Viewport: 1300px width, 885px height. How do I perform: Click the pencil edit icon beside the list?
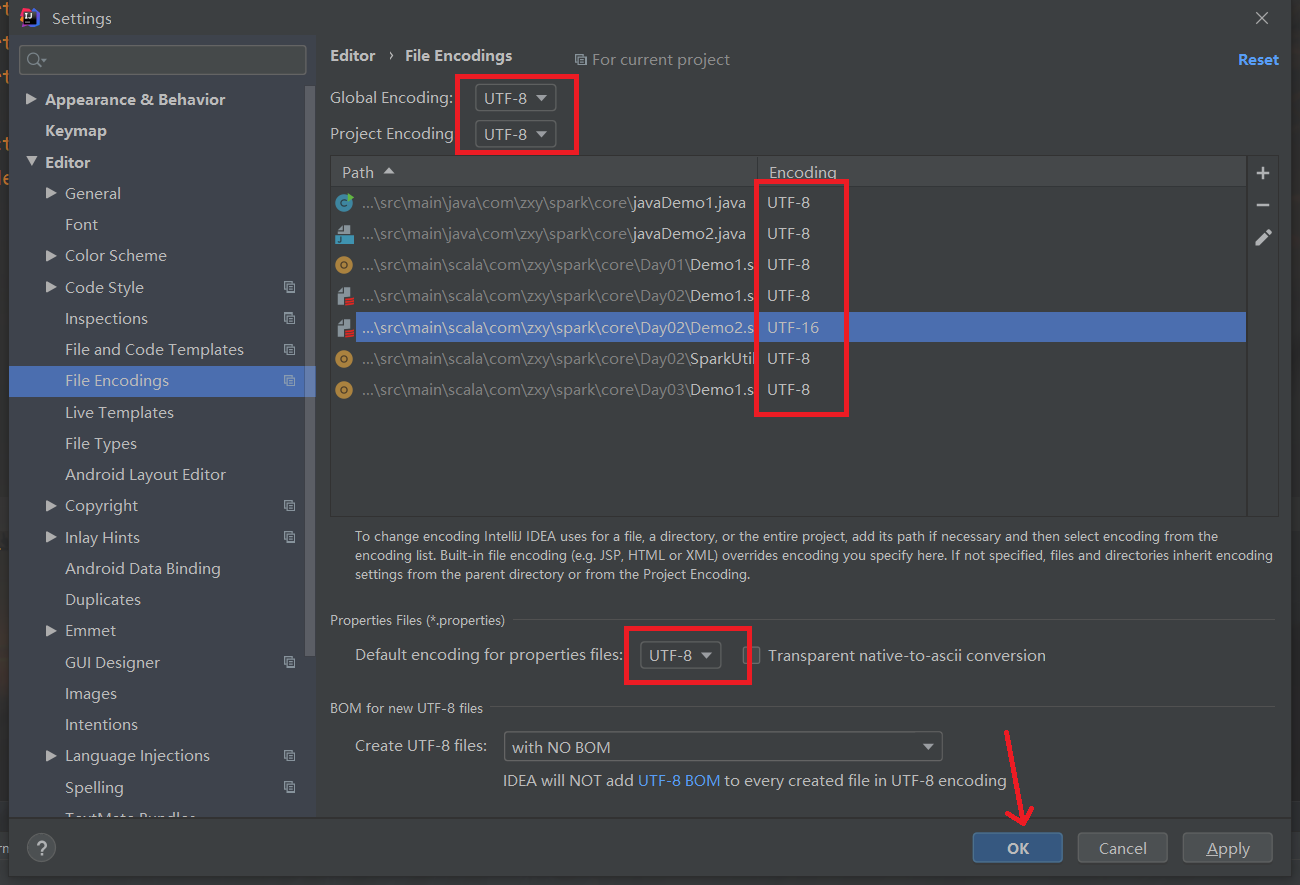click(x=1262, y=237)
